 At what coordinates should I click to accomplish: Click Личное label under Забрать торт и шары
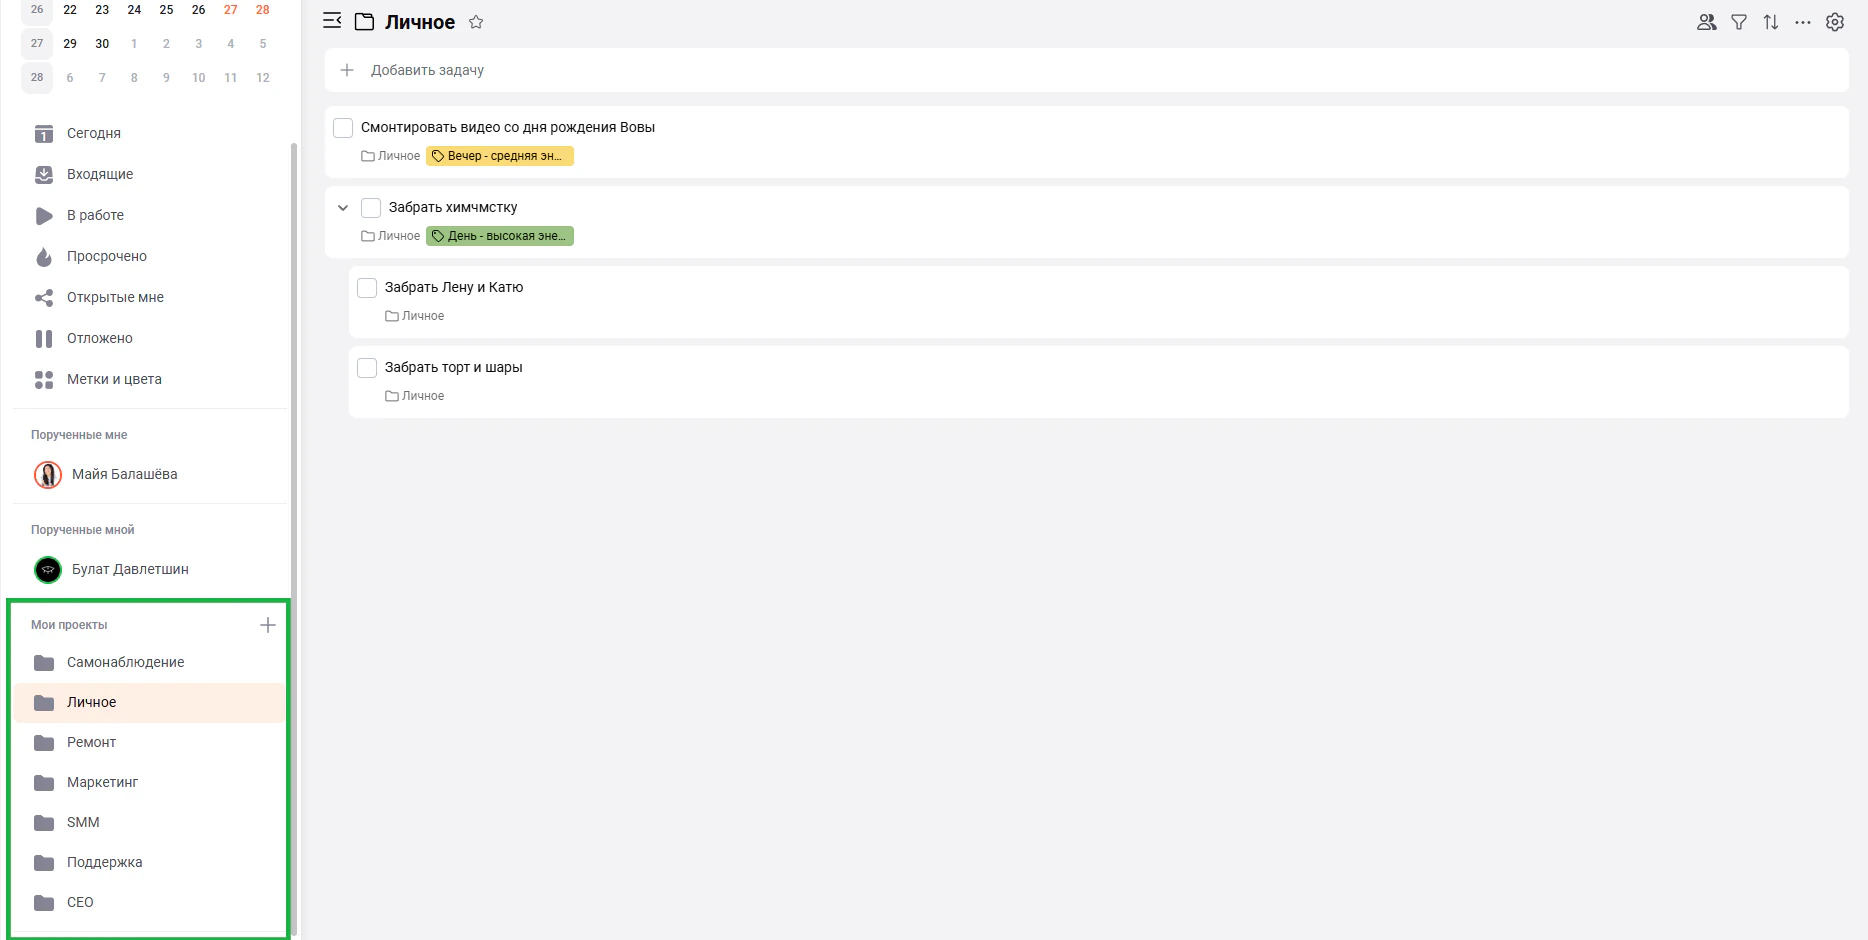pos(415,396)
